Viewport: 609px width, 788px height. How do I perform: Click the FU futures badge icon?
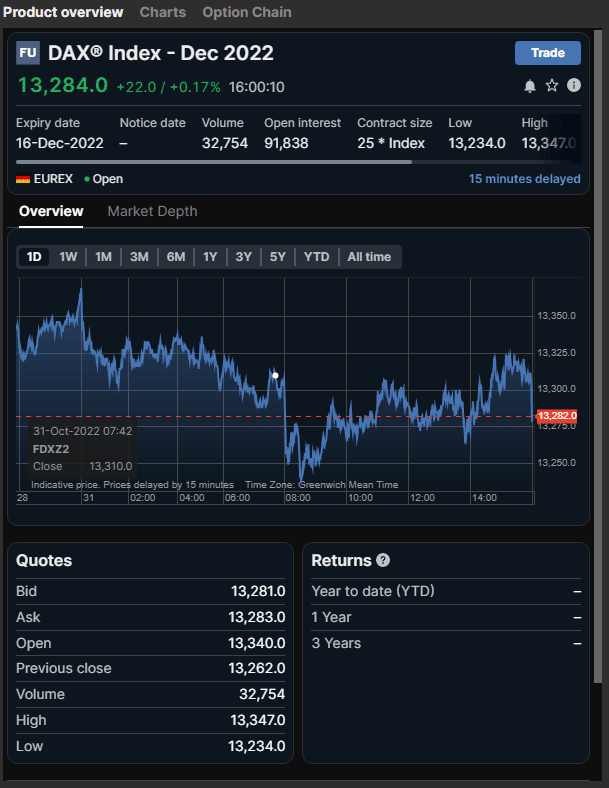(x=28, y=53)
